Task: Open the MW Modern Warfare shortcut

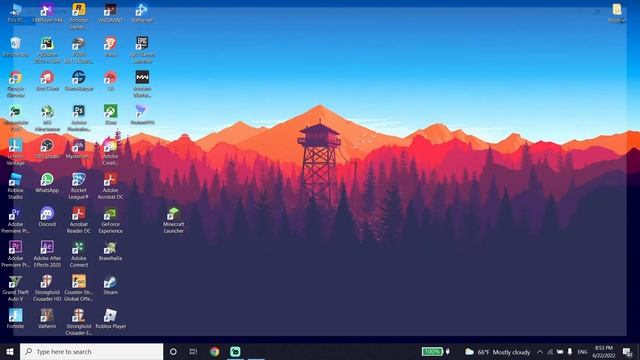Action: [142, 84]
